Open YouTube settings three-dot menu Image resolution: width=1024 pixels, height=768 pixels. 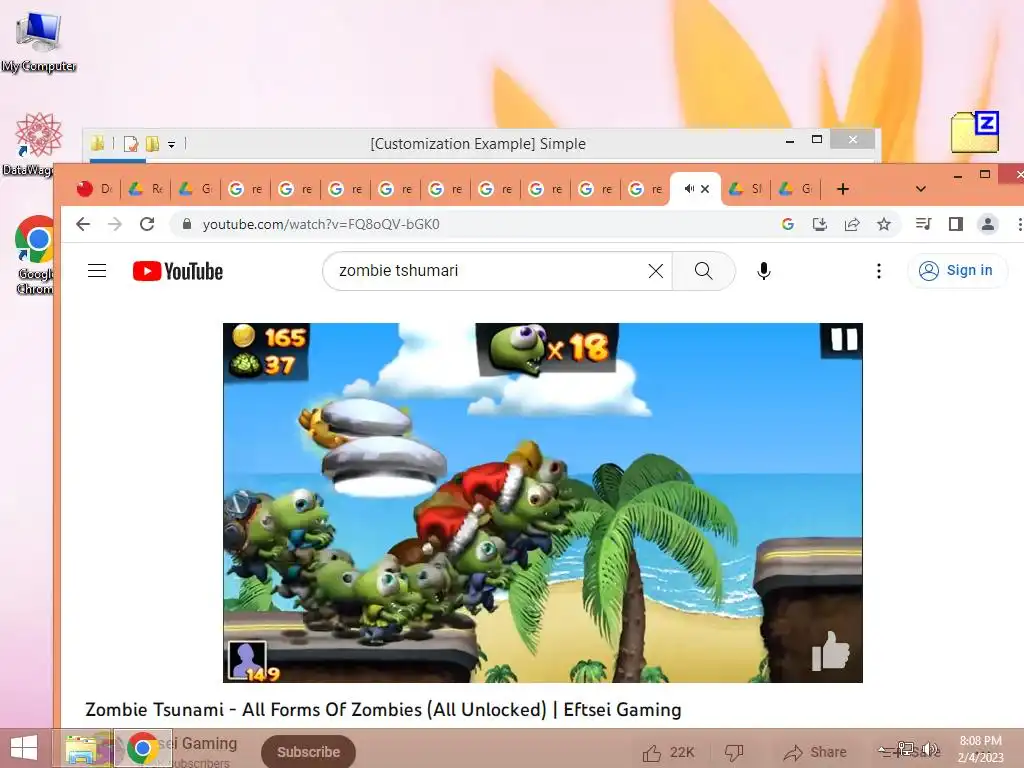tap(879, 270)
